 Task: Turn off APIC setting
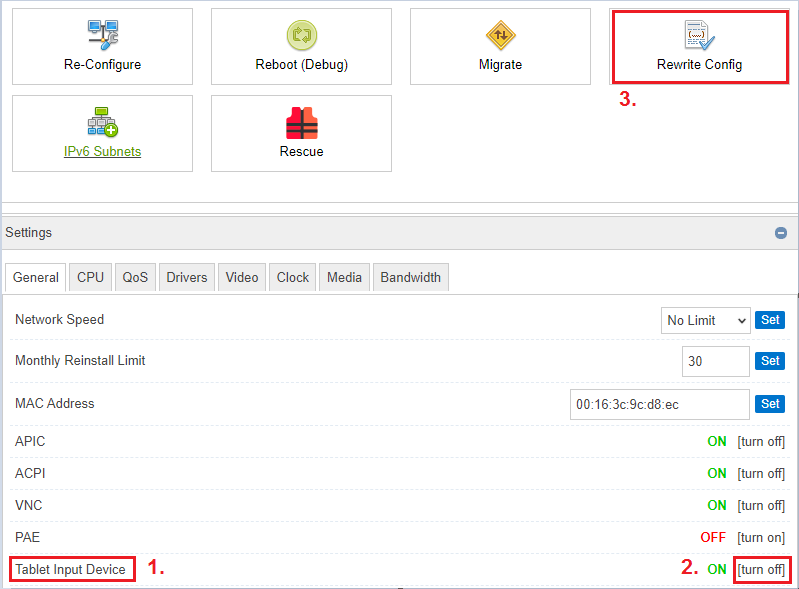click(761, 441)
